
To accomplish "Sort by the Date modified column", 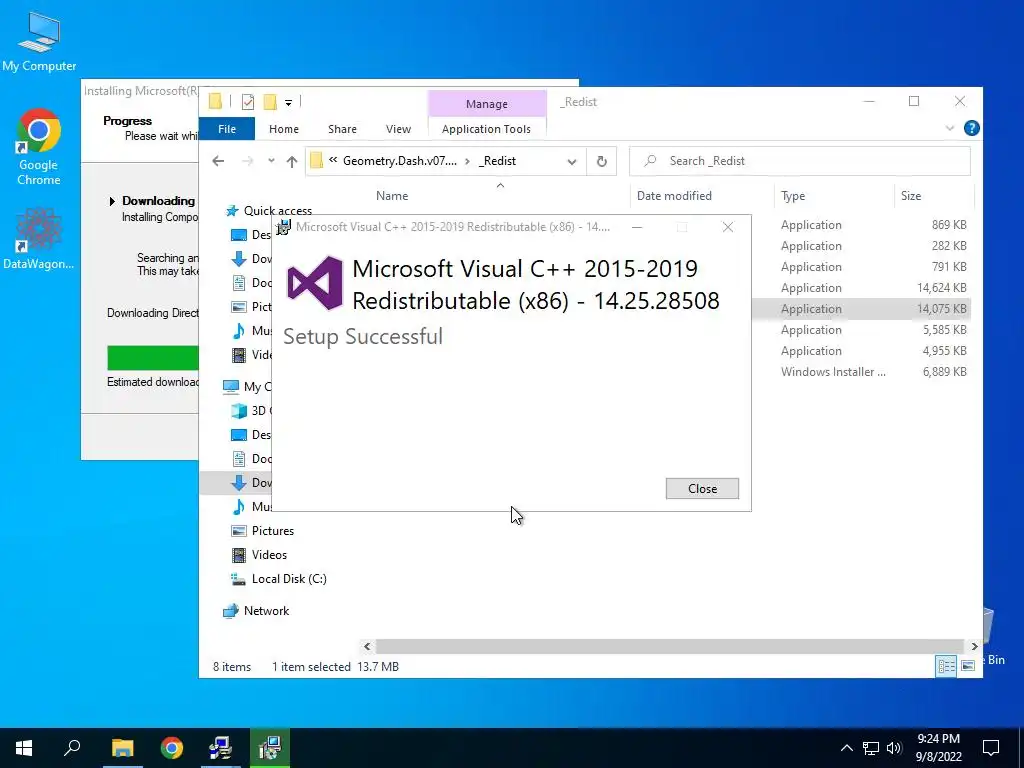I will pyautogui.click(x=674, y=195).
